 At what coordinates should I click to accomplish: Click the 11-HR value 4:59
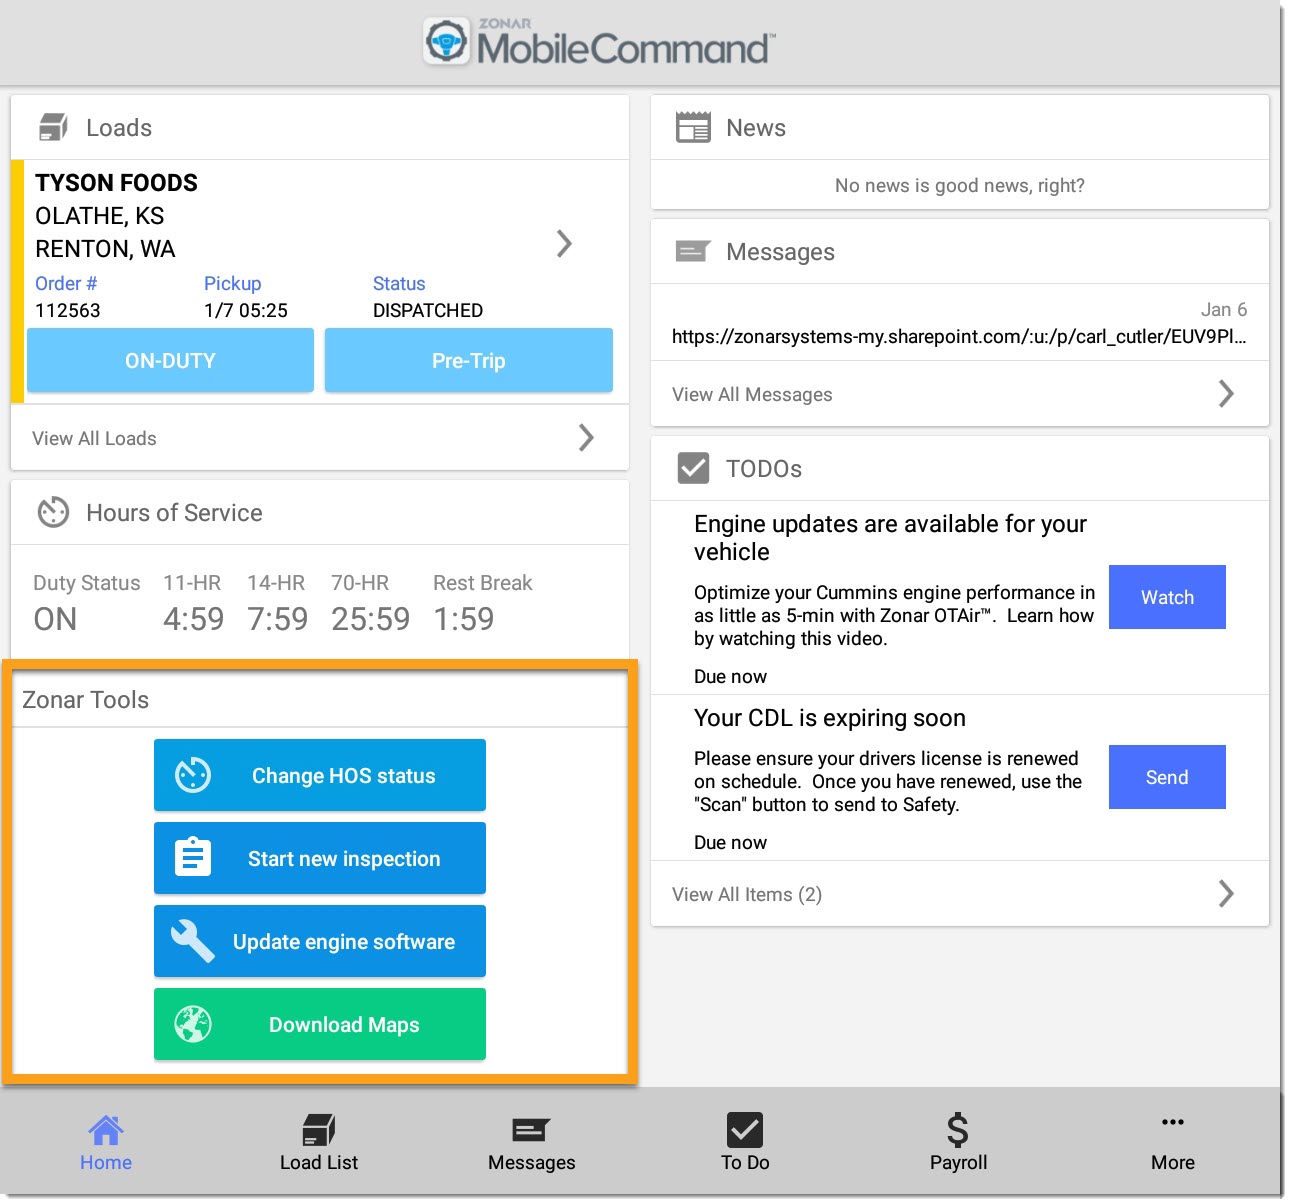coord(194,619)
